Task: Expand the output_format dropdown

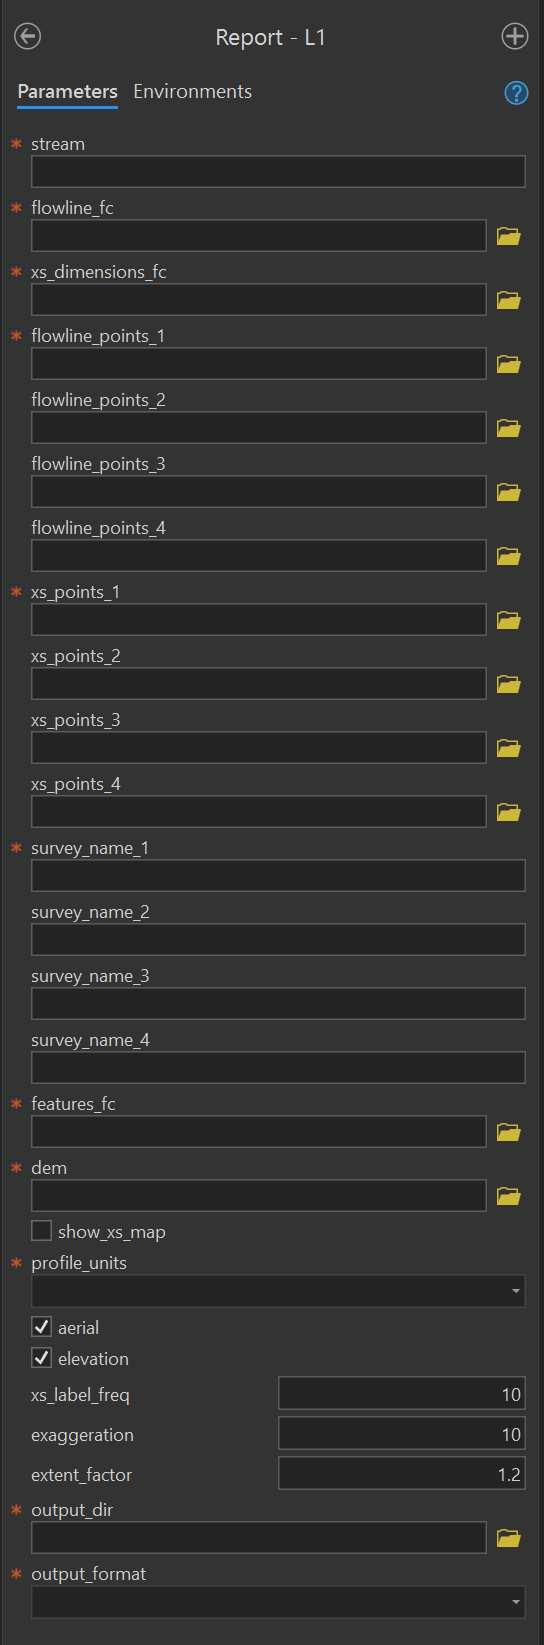Action: click(278, 1602)
